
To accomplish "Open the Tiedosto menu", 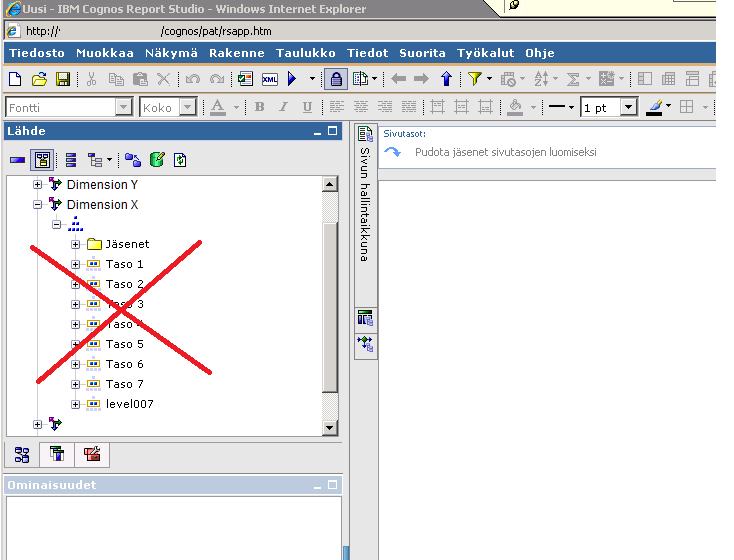I will [37, 53].
